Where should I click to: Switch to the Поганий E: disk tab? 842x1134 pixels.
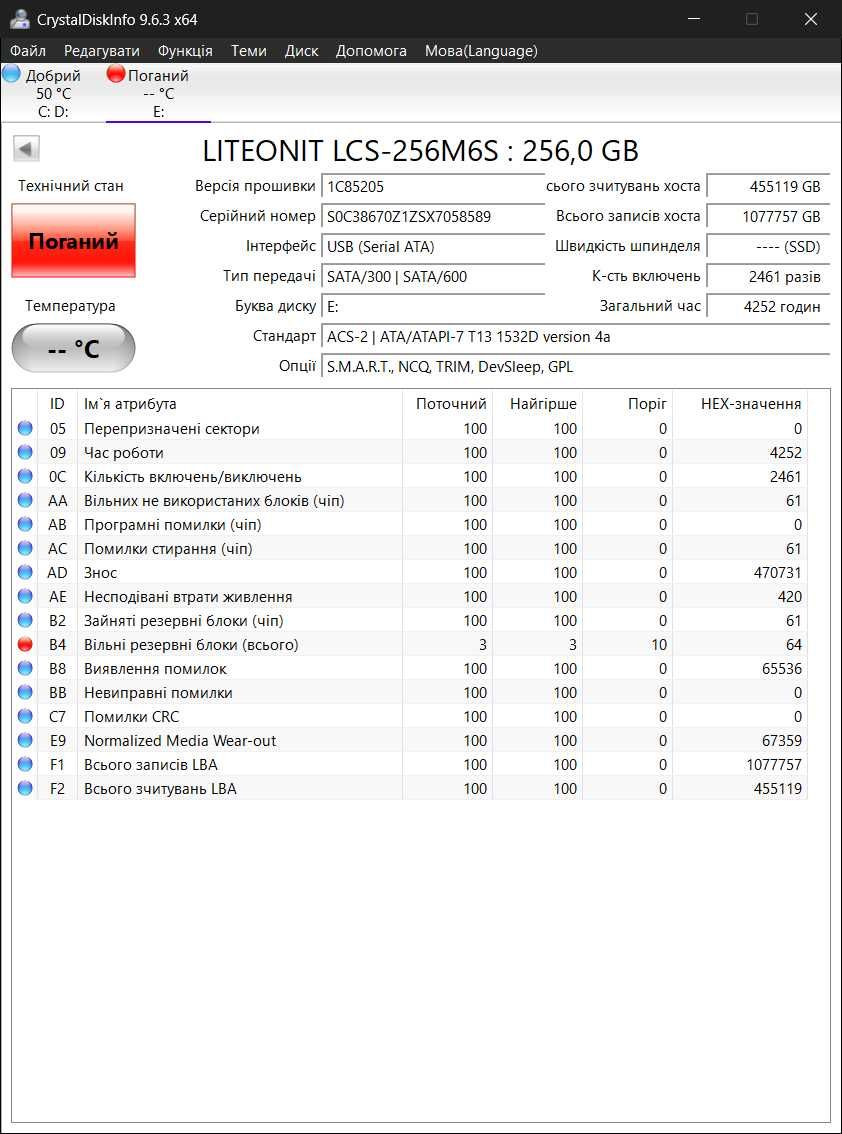click(x=158, y=93)
